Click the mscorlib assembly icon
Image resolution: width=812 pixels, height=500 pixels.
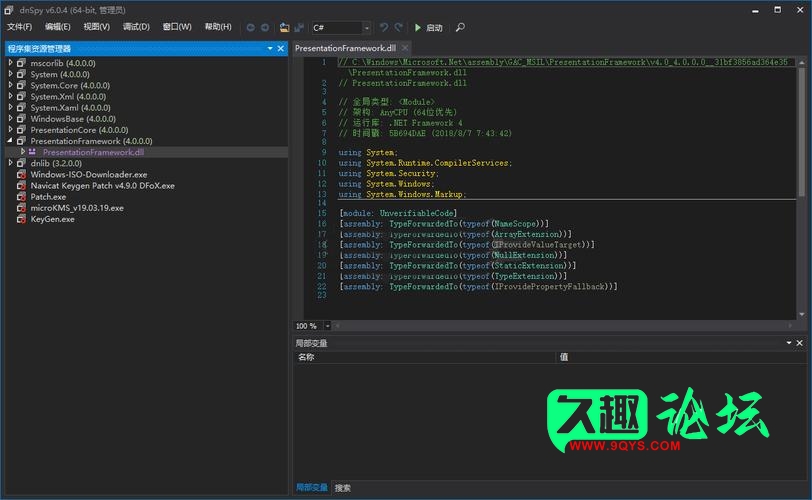(21, 63)
